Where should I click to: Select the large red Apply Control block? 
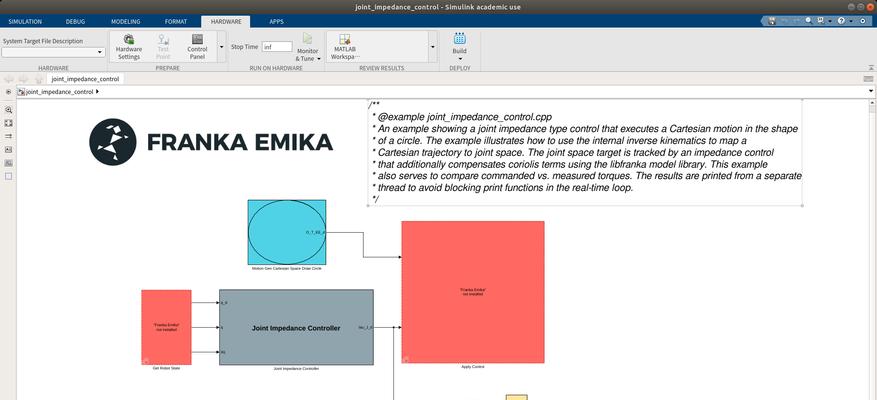coord(473,292)
